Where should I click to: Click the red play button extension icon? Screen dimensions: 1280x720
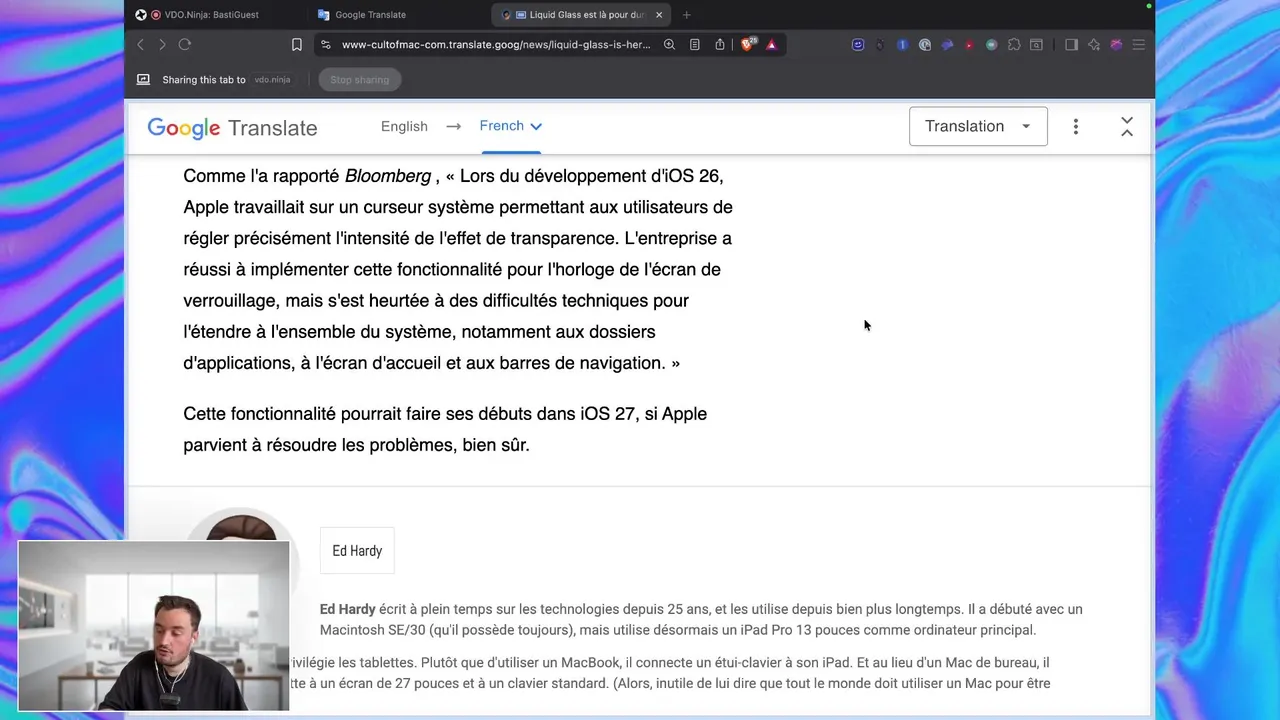(x=969, y=45)
